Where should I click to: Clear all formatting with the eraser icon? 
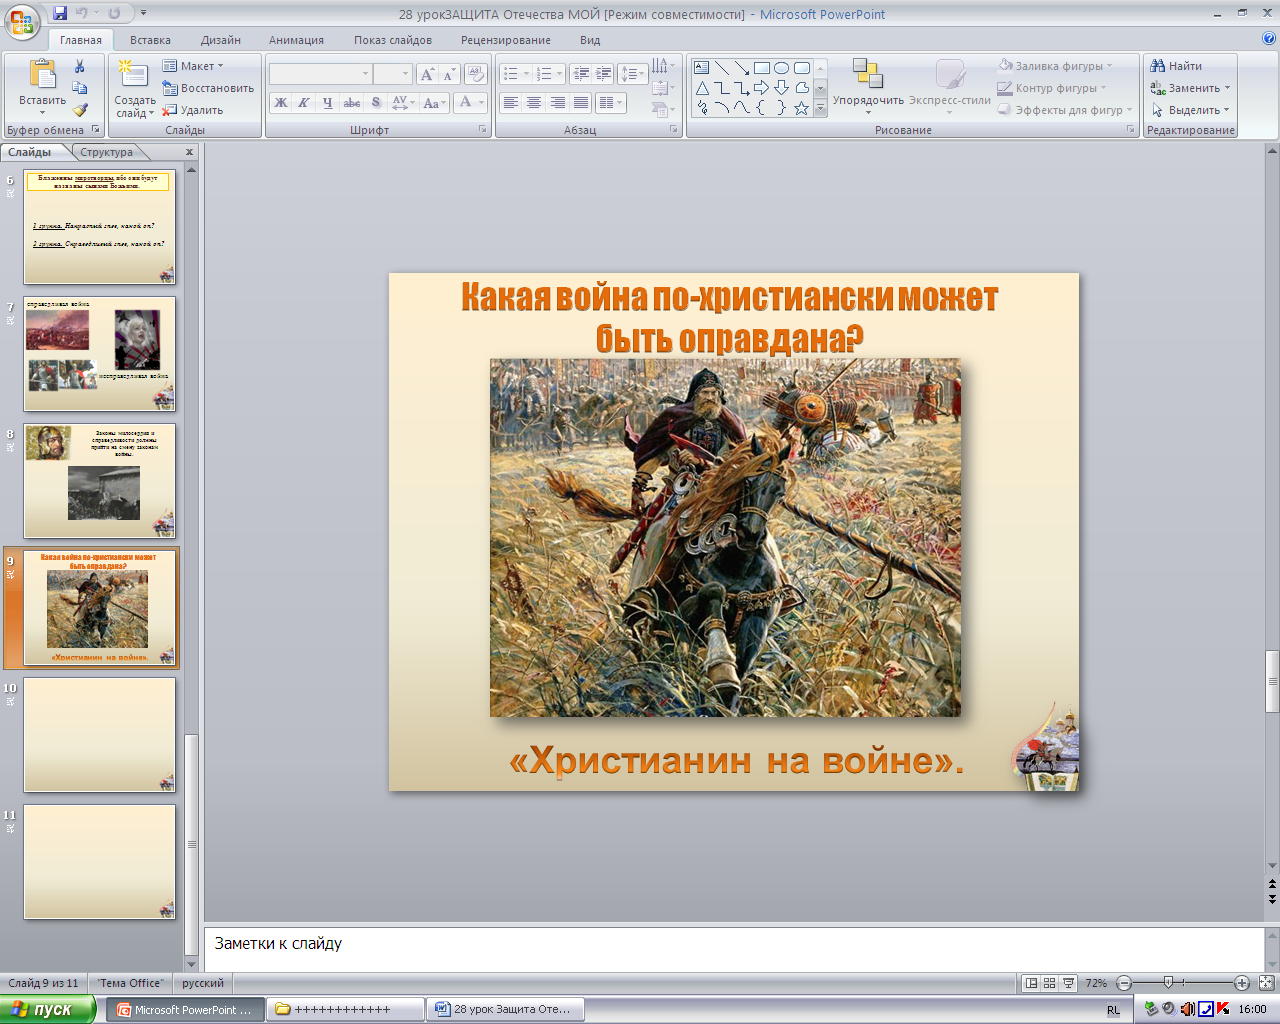coord(475,74)
